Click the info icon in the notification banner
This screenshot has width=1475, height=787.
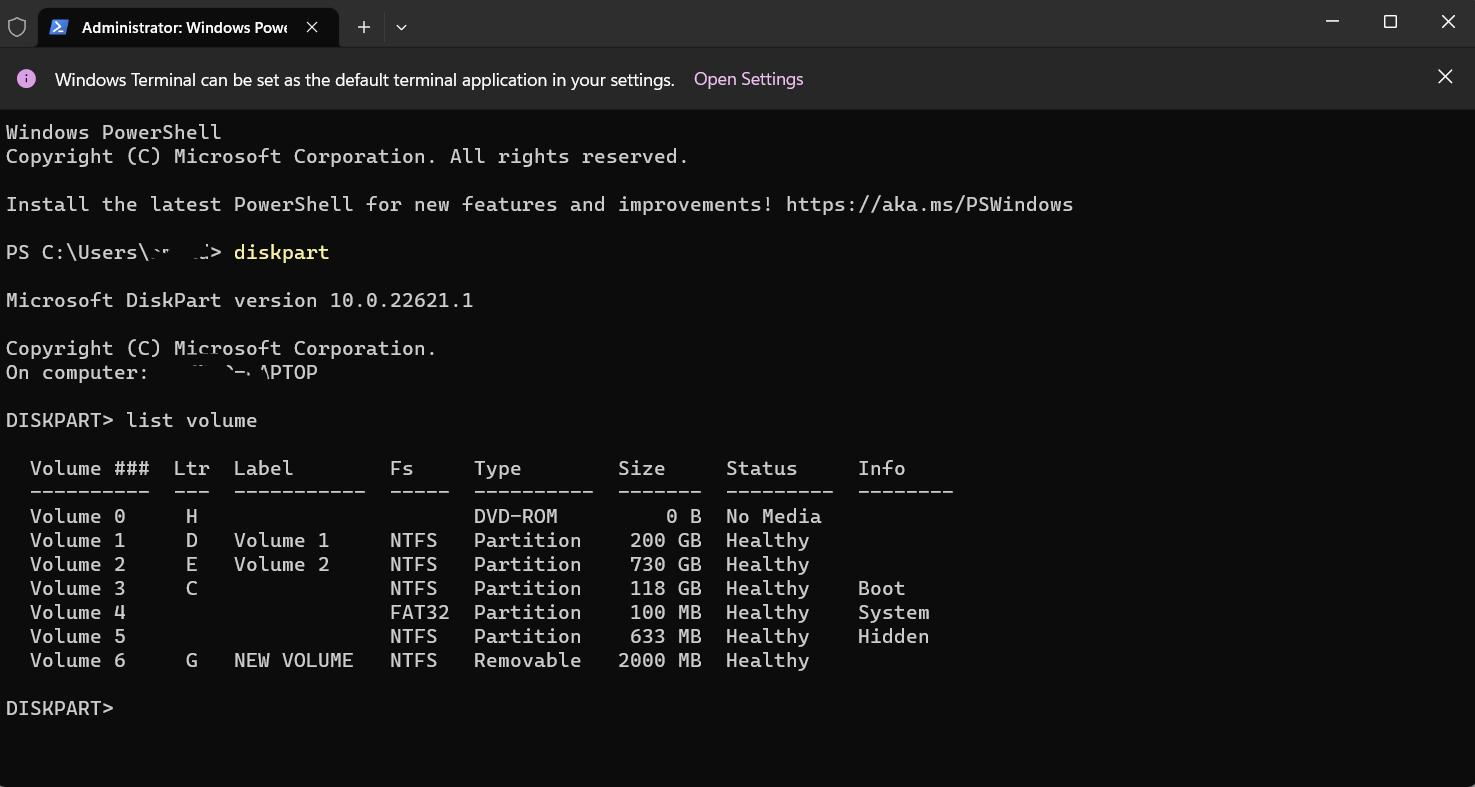pos(26,78)
